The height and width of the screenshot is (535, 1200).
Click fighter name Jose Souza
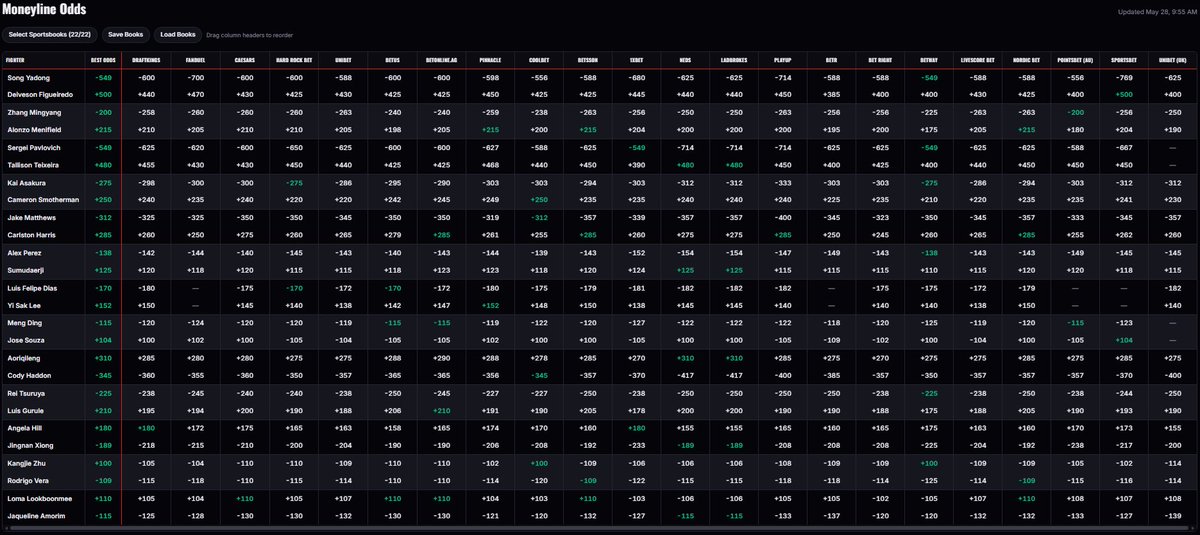coord(24,341)
